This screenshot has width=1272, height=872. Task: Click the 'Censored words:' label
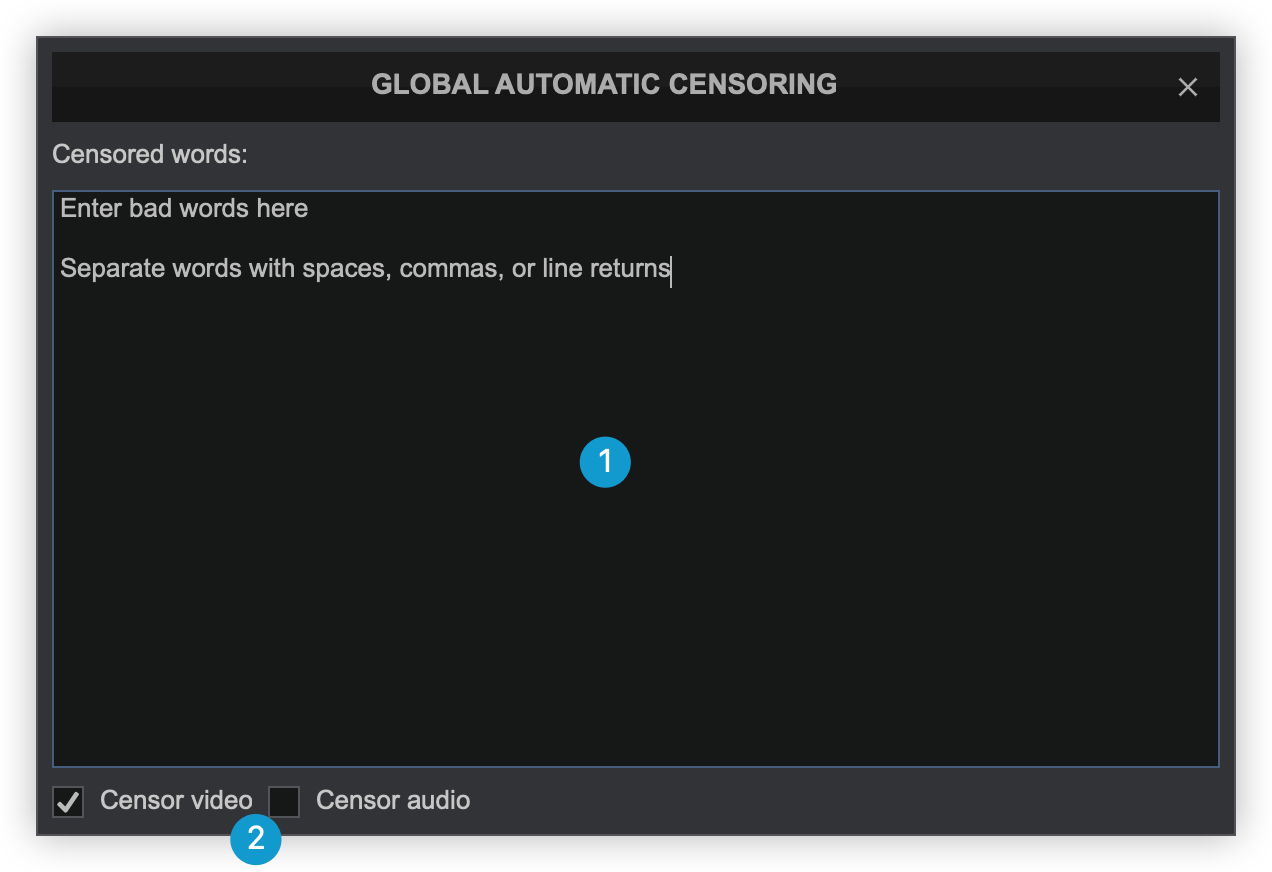tap(149, 155)
